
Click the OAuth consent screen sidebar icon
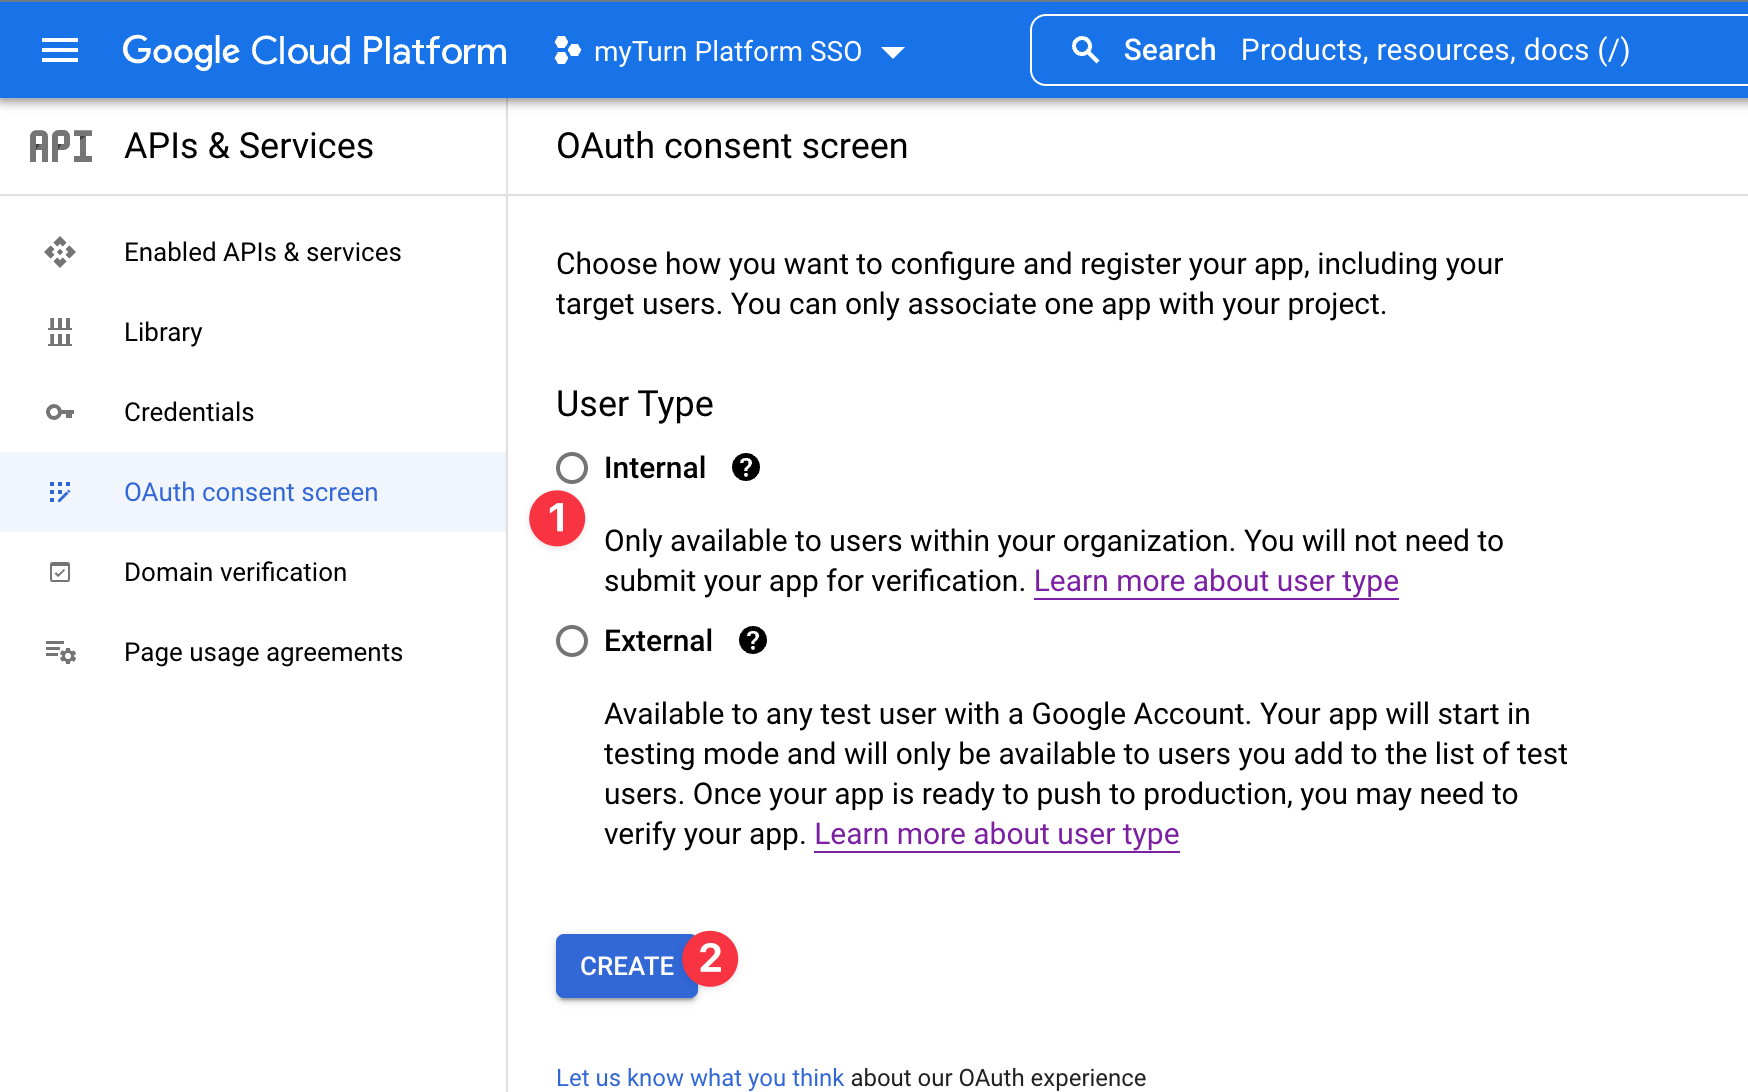[x=60, y=492]
